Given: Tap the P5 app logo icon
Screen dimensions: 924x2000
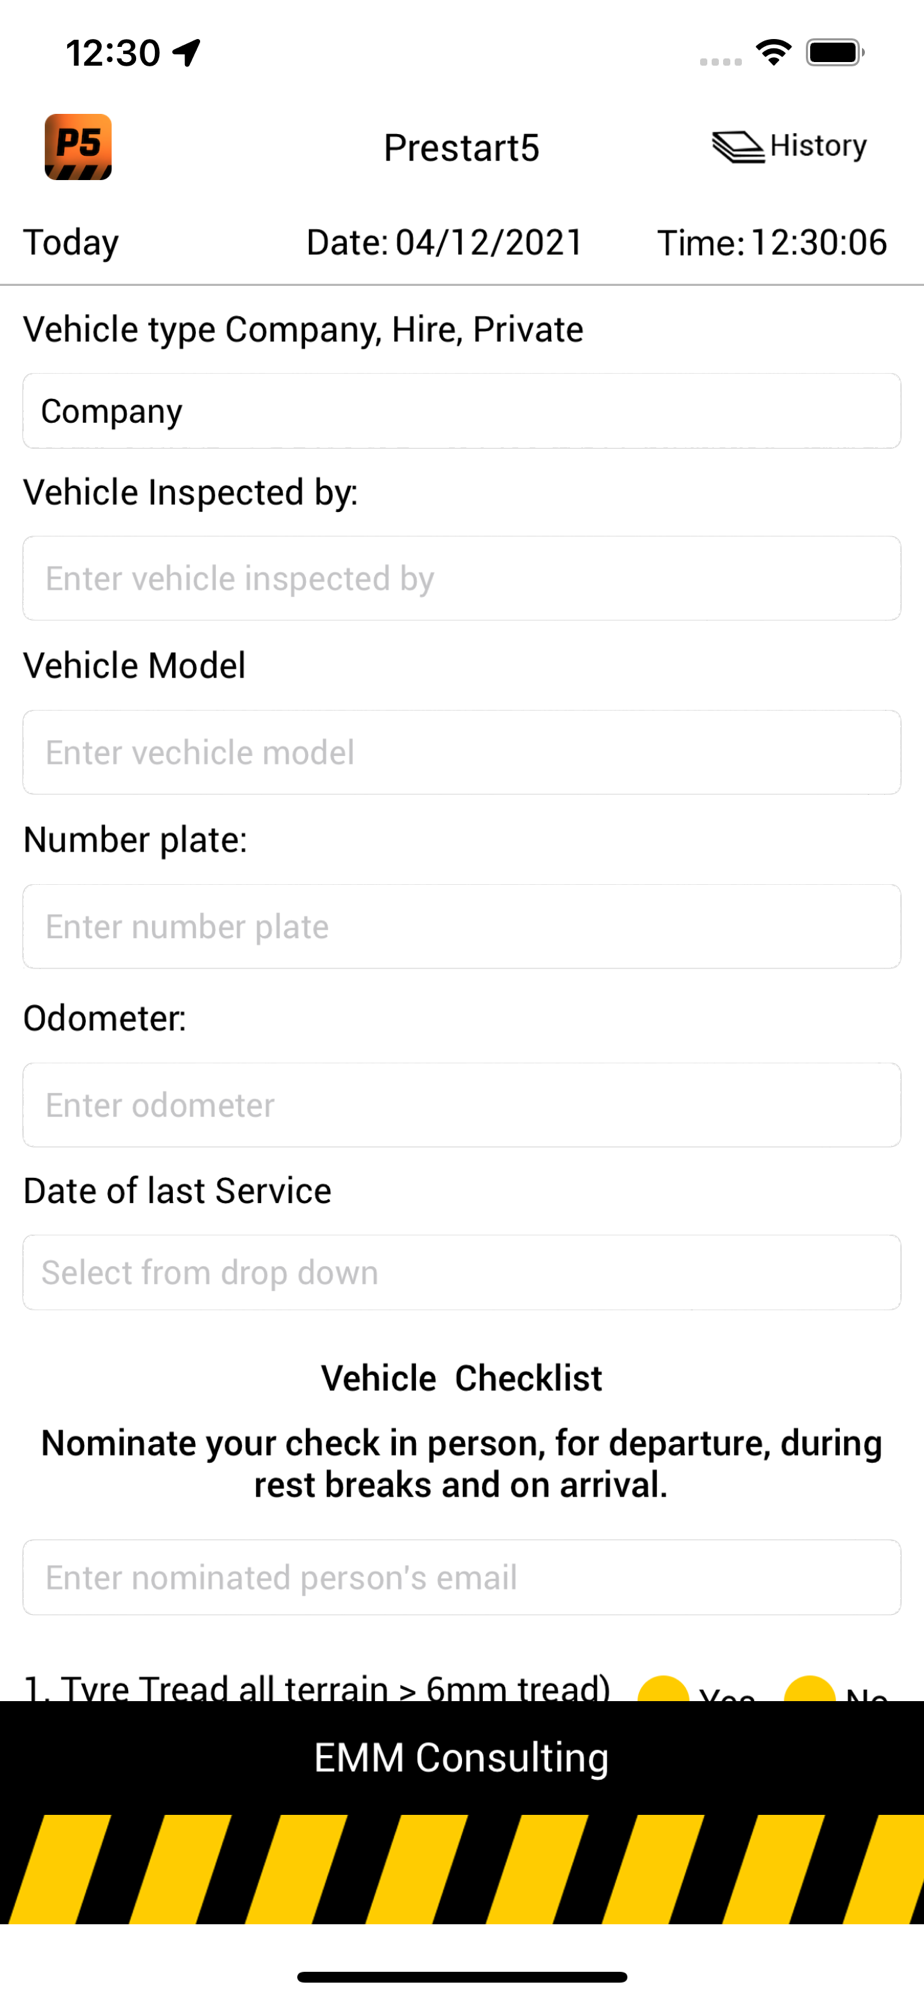Looking at the screenshot, I should point(78,147).
